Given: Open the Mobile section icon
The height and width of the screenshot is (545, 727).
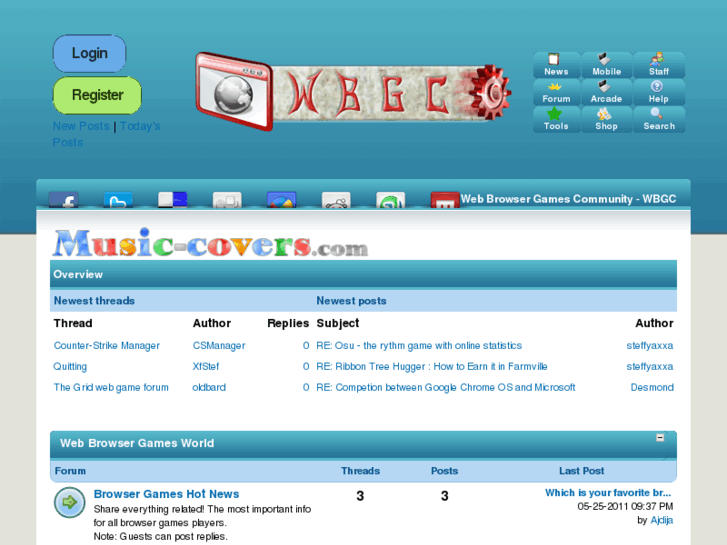Looking at the screenshot, I should coord(606,65).
